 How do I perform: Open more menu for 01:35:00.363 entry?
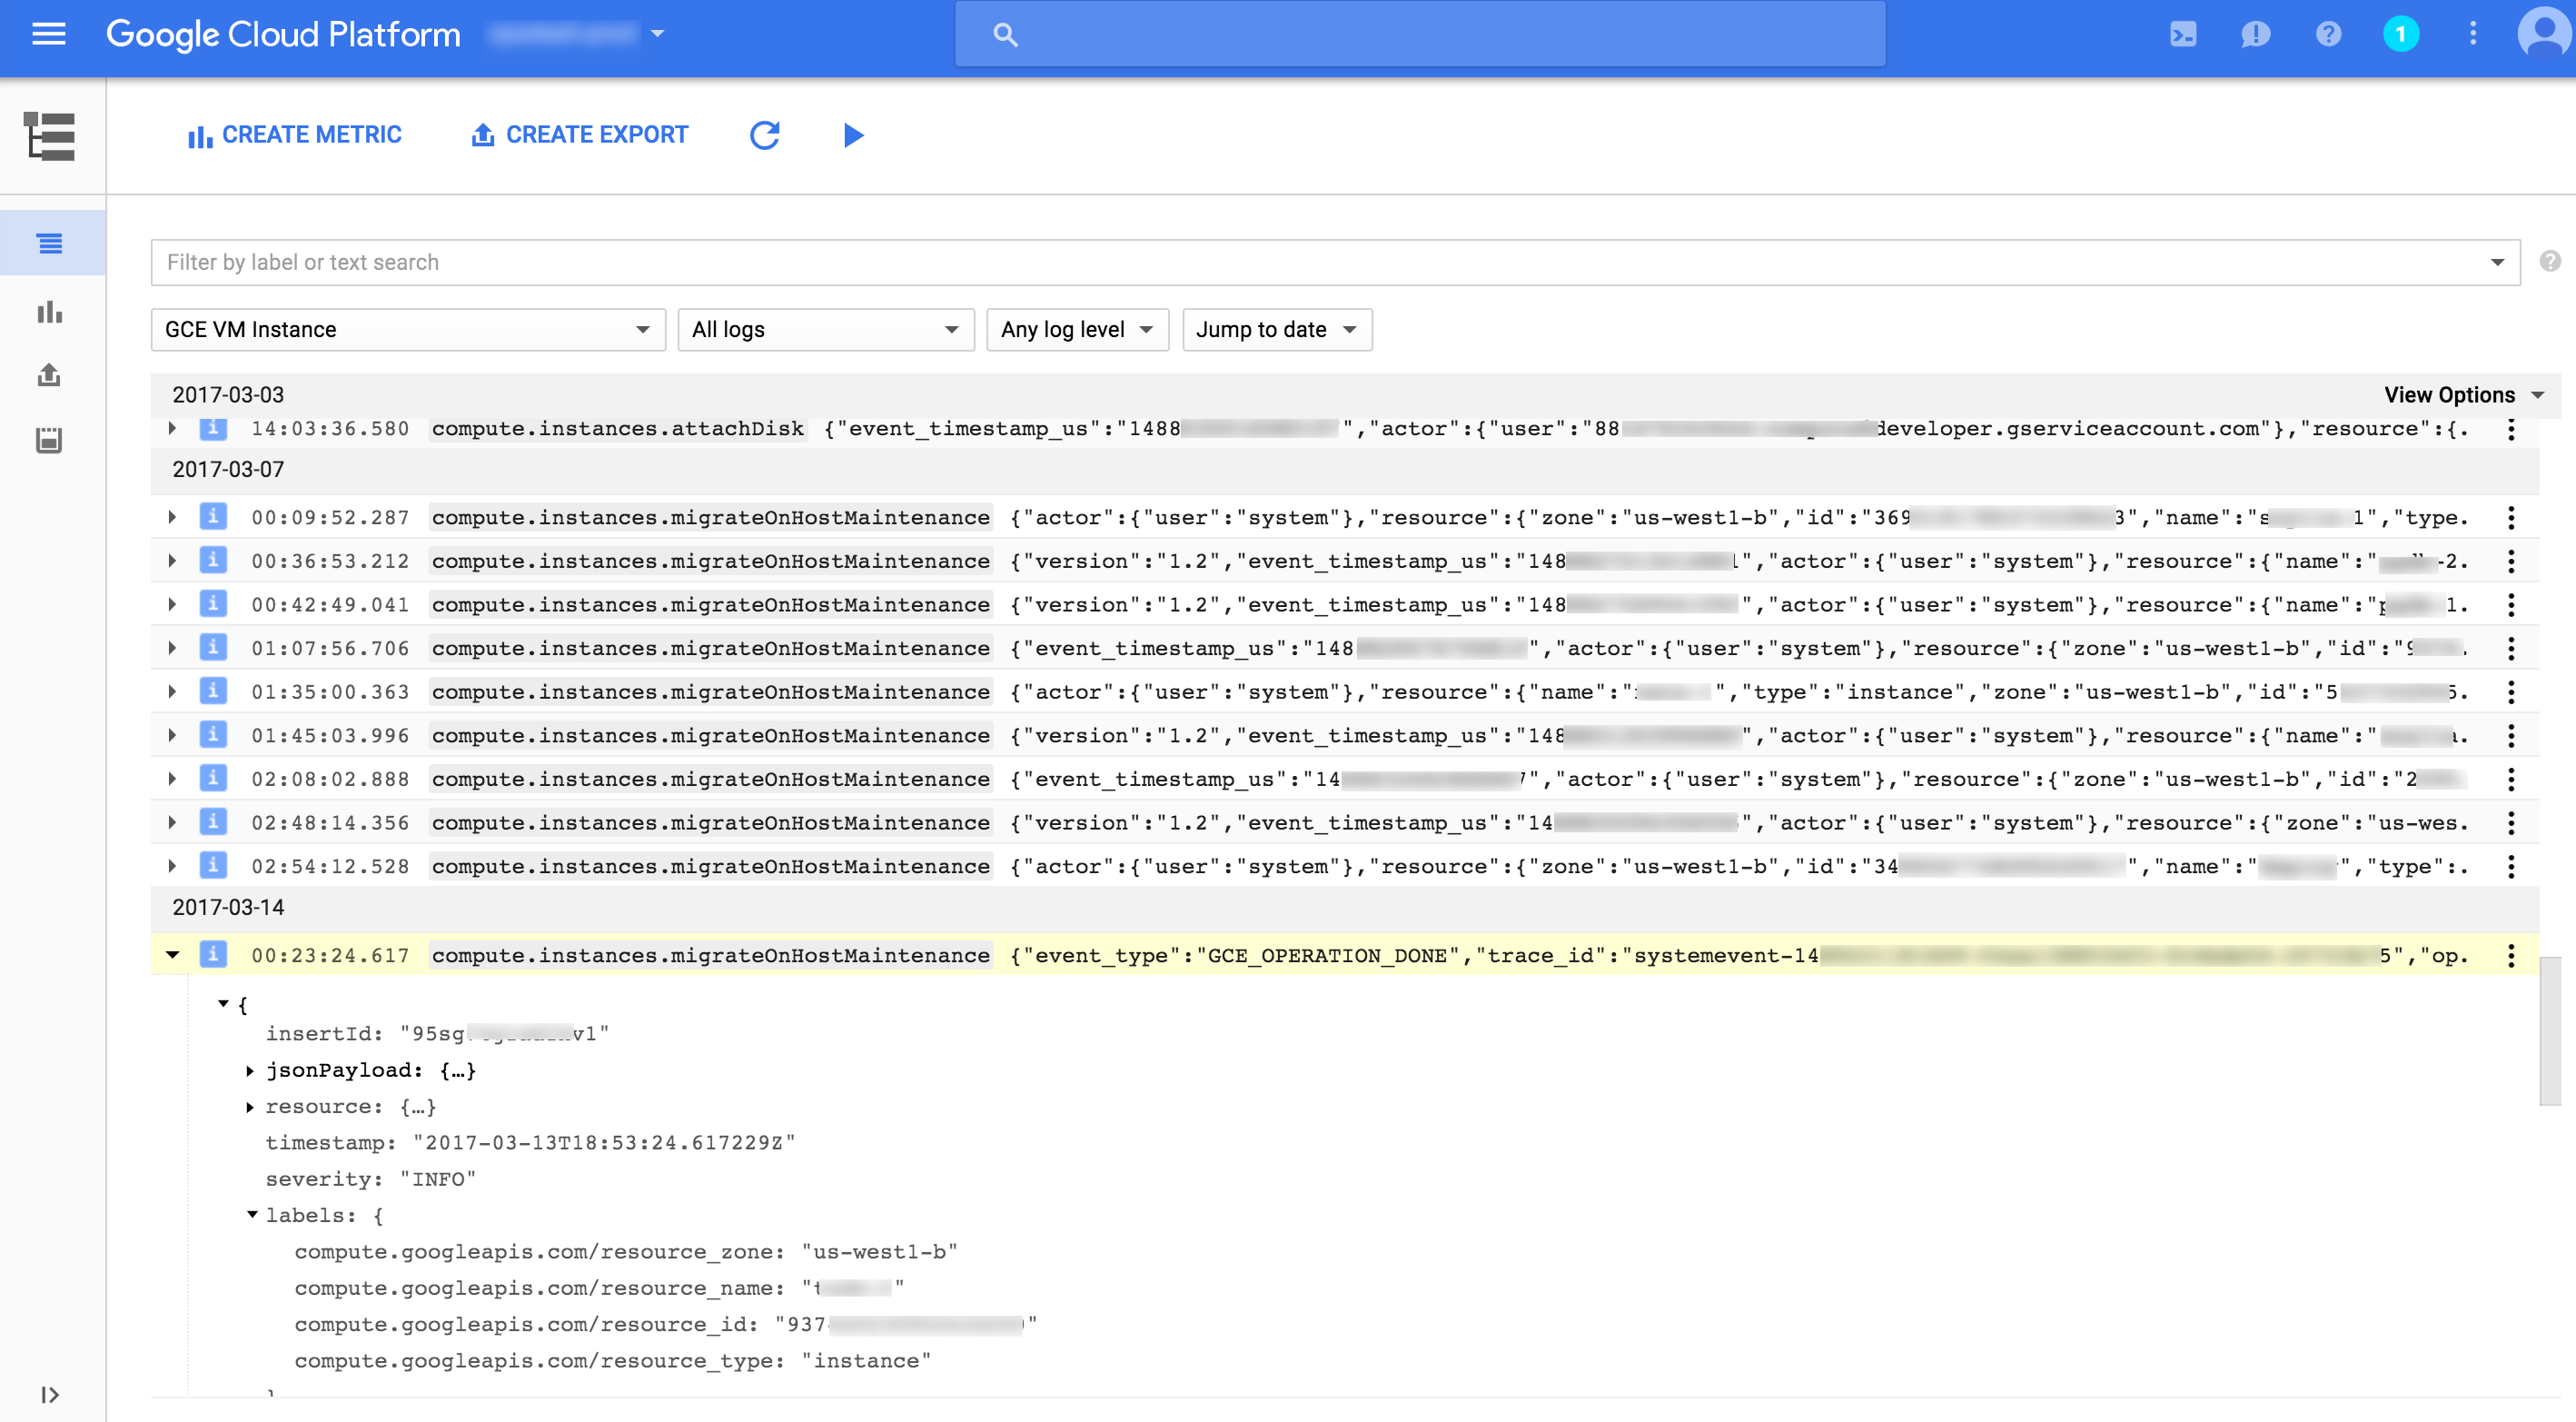(2511, 692)
